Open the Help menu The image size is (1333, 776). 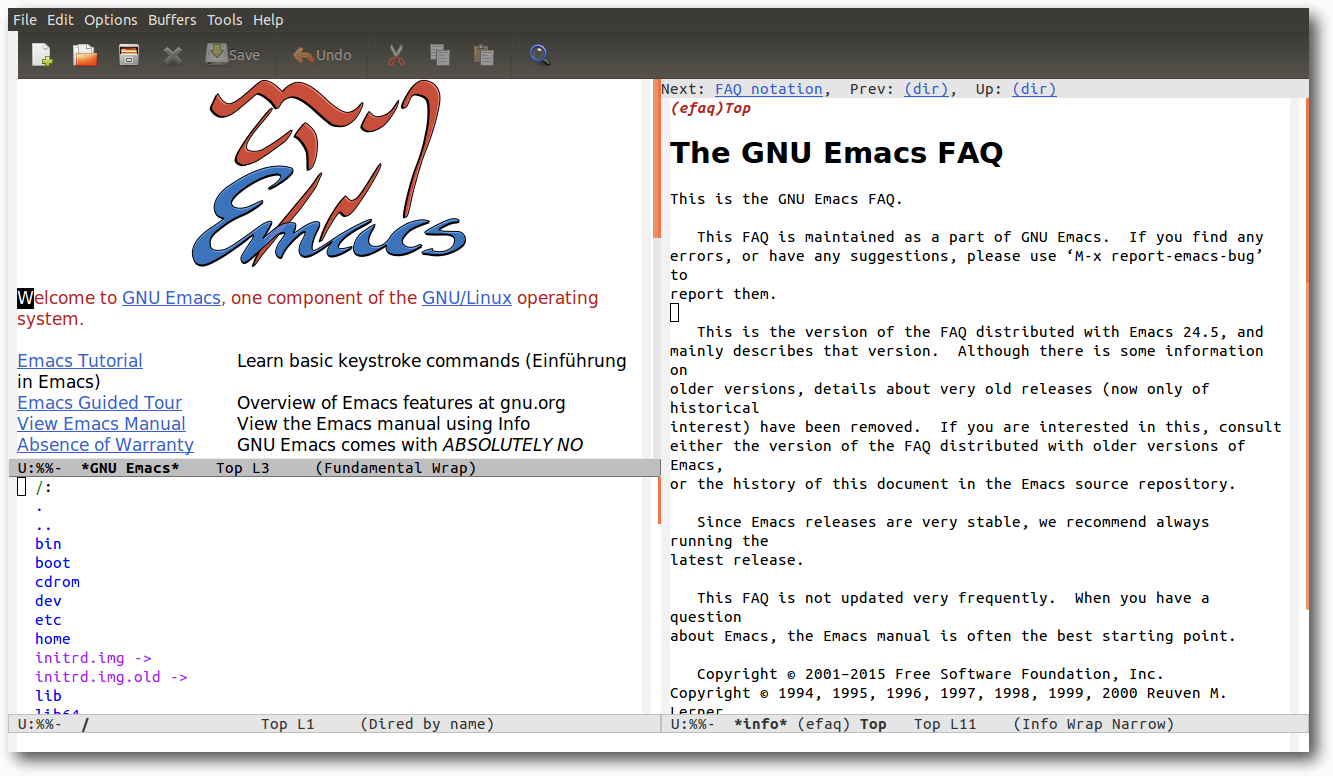coord(268,20)
